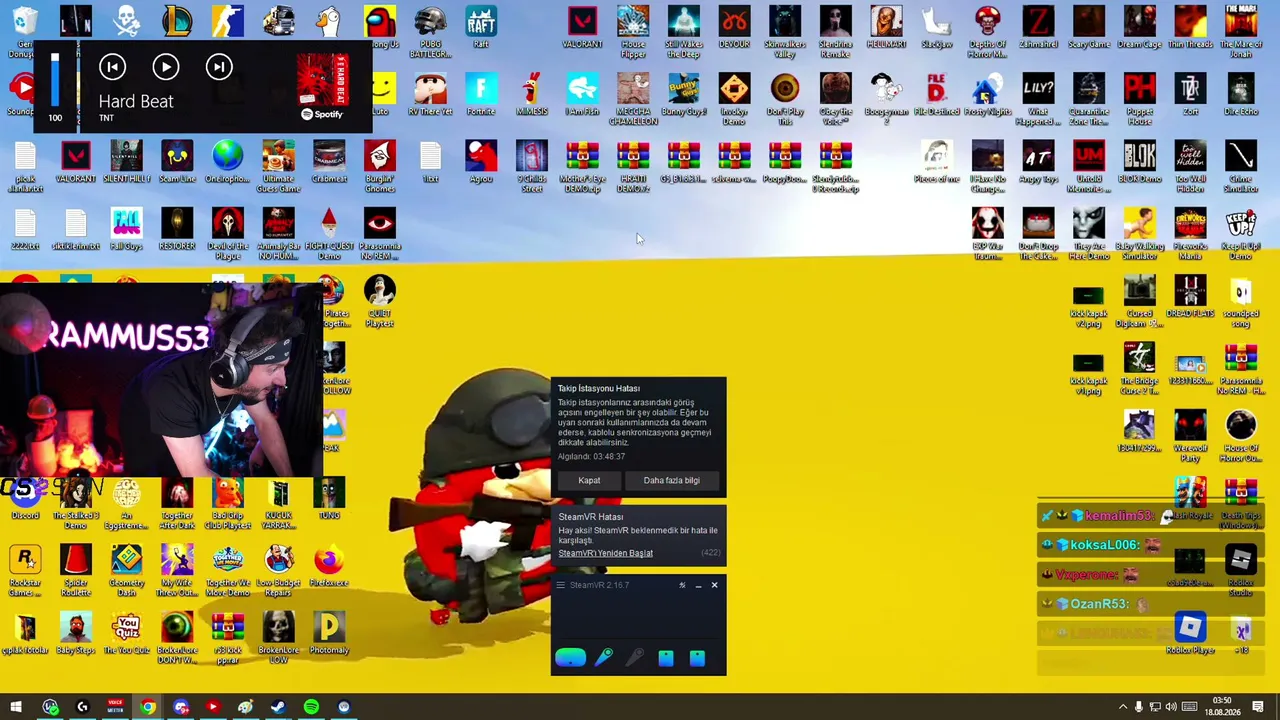Open the Still Wakes the Deep icon
Screen dimensions: 1280x720
coord(684,32)
